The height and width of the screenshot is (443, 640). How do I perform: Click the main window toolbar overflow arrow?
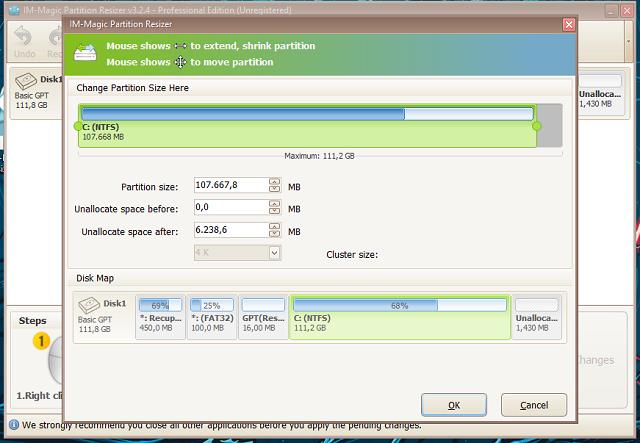coord(629,42)
